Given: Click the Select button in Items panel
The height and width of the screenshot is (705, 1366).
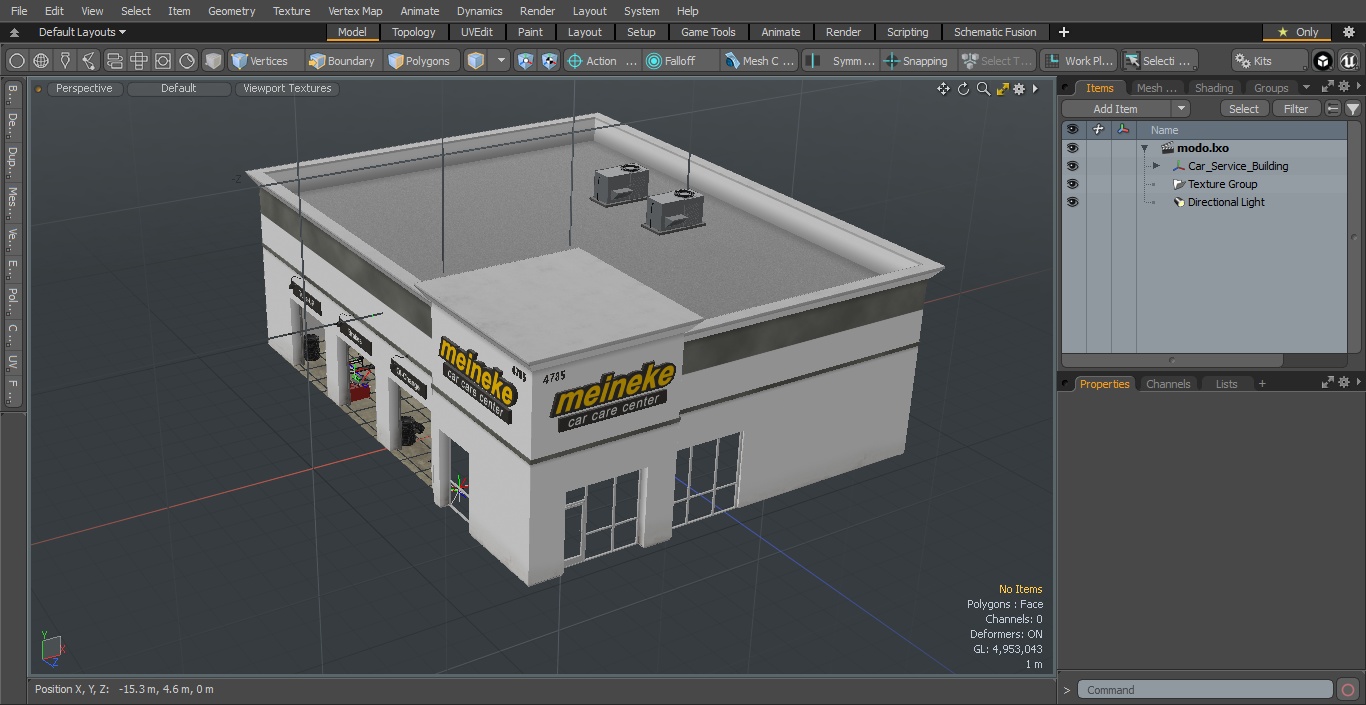Looking at the screenshot, I should click(x=1244, y=109).
